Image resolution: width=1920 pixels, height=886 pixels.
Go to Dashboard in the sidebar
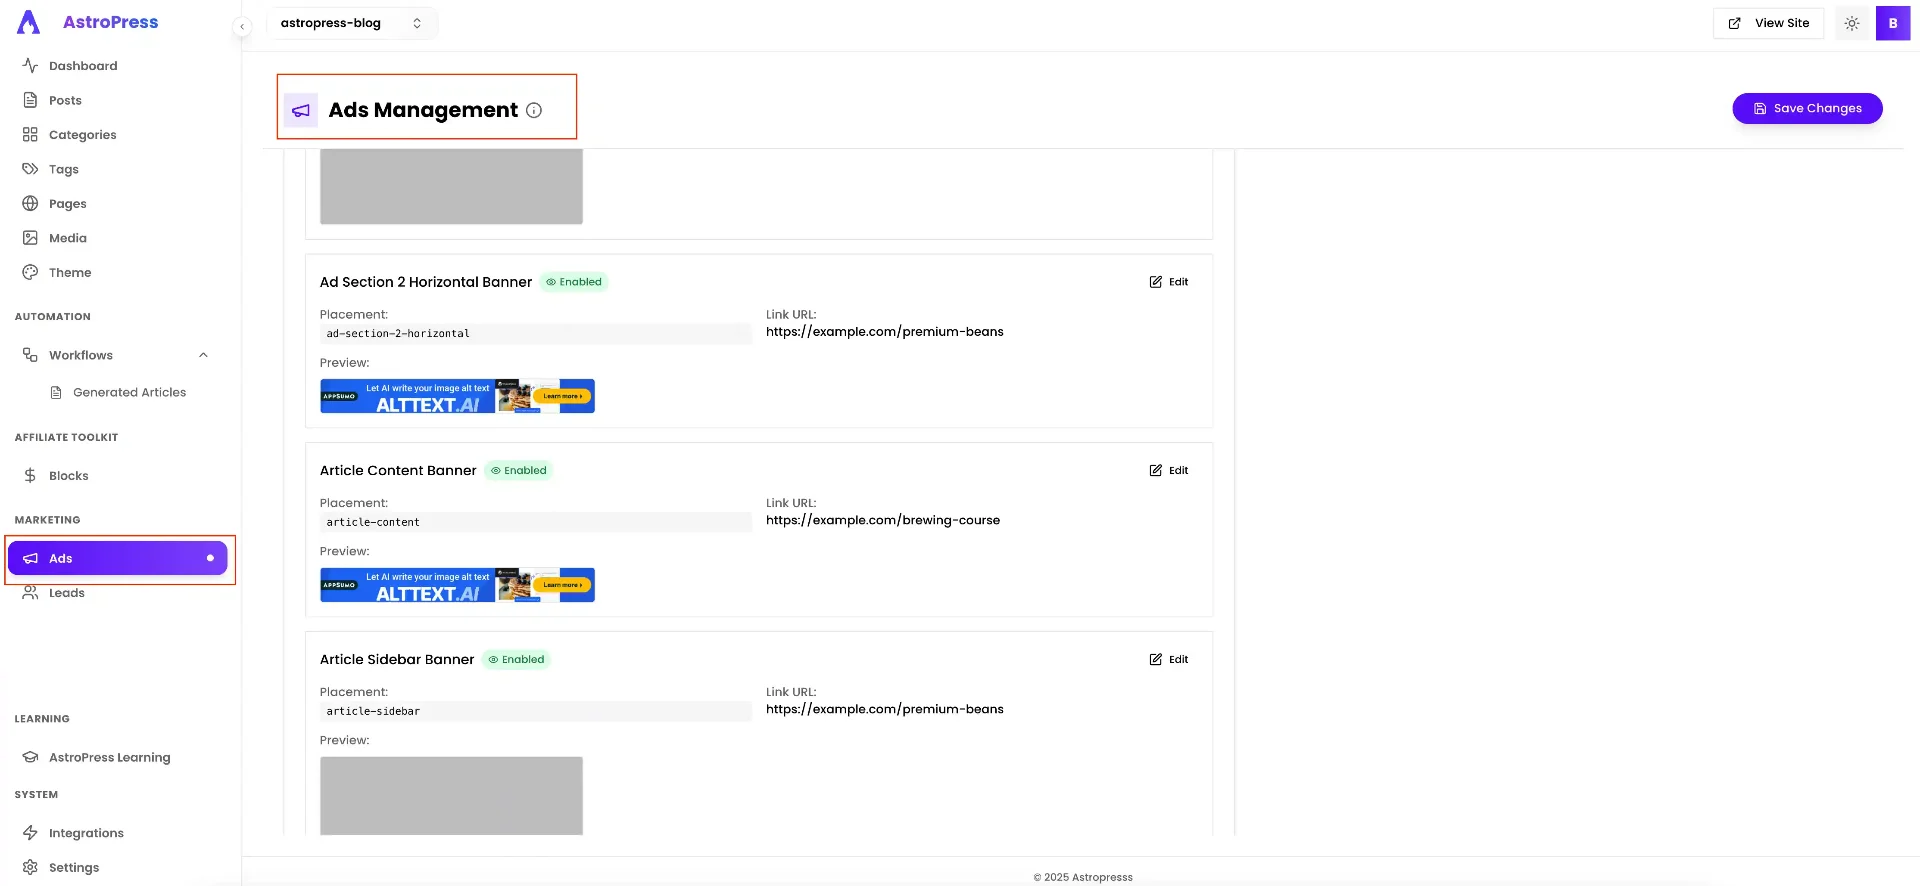(83, 66)
